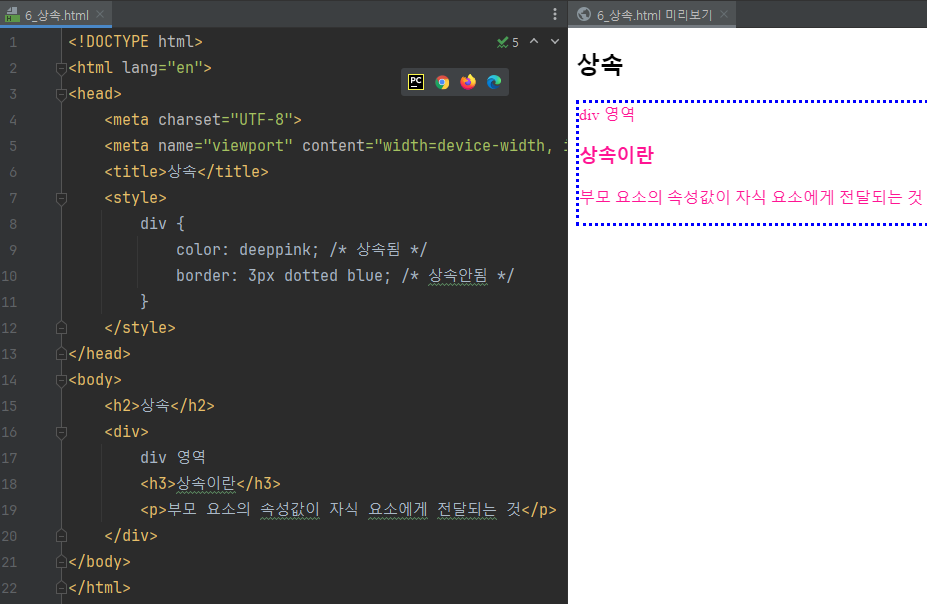The image size is (927, 604).
Task: Click the 상속이란 pink heading in preview
Action: click(617, 155)
